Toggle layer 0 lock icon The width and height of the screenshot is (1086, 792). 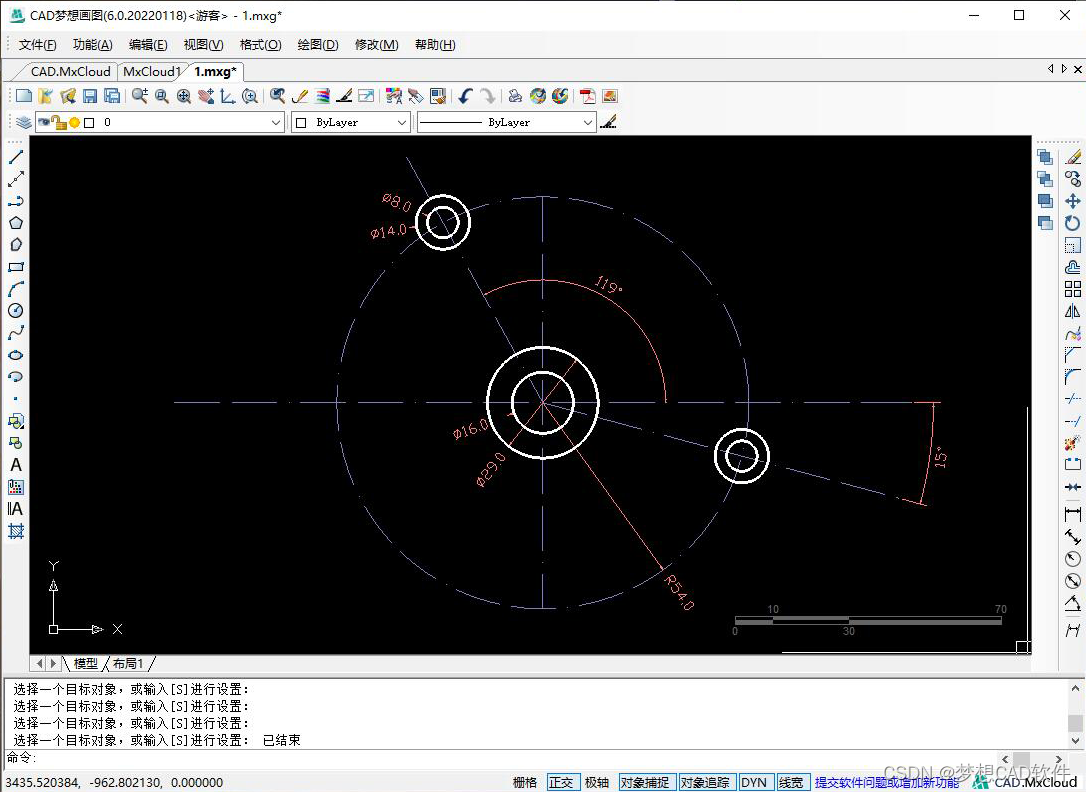click(x=60, y=123)
